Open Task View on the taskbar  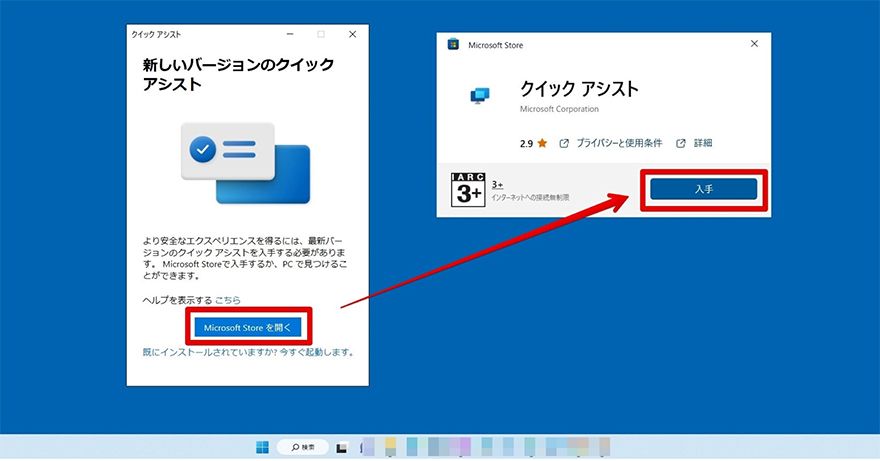[341, 448]
